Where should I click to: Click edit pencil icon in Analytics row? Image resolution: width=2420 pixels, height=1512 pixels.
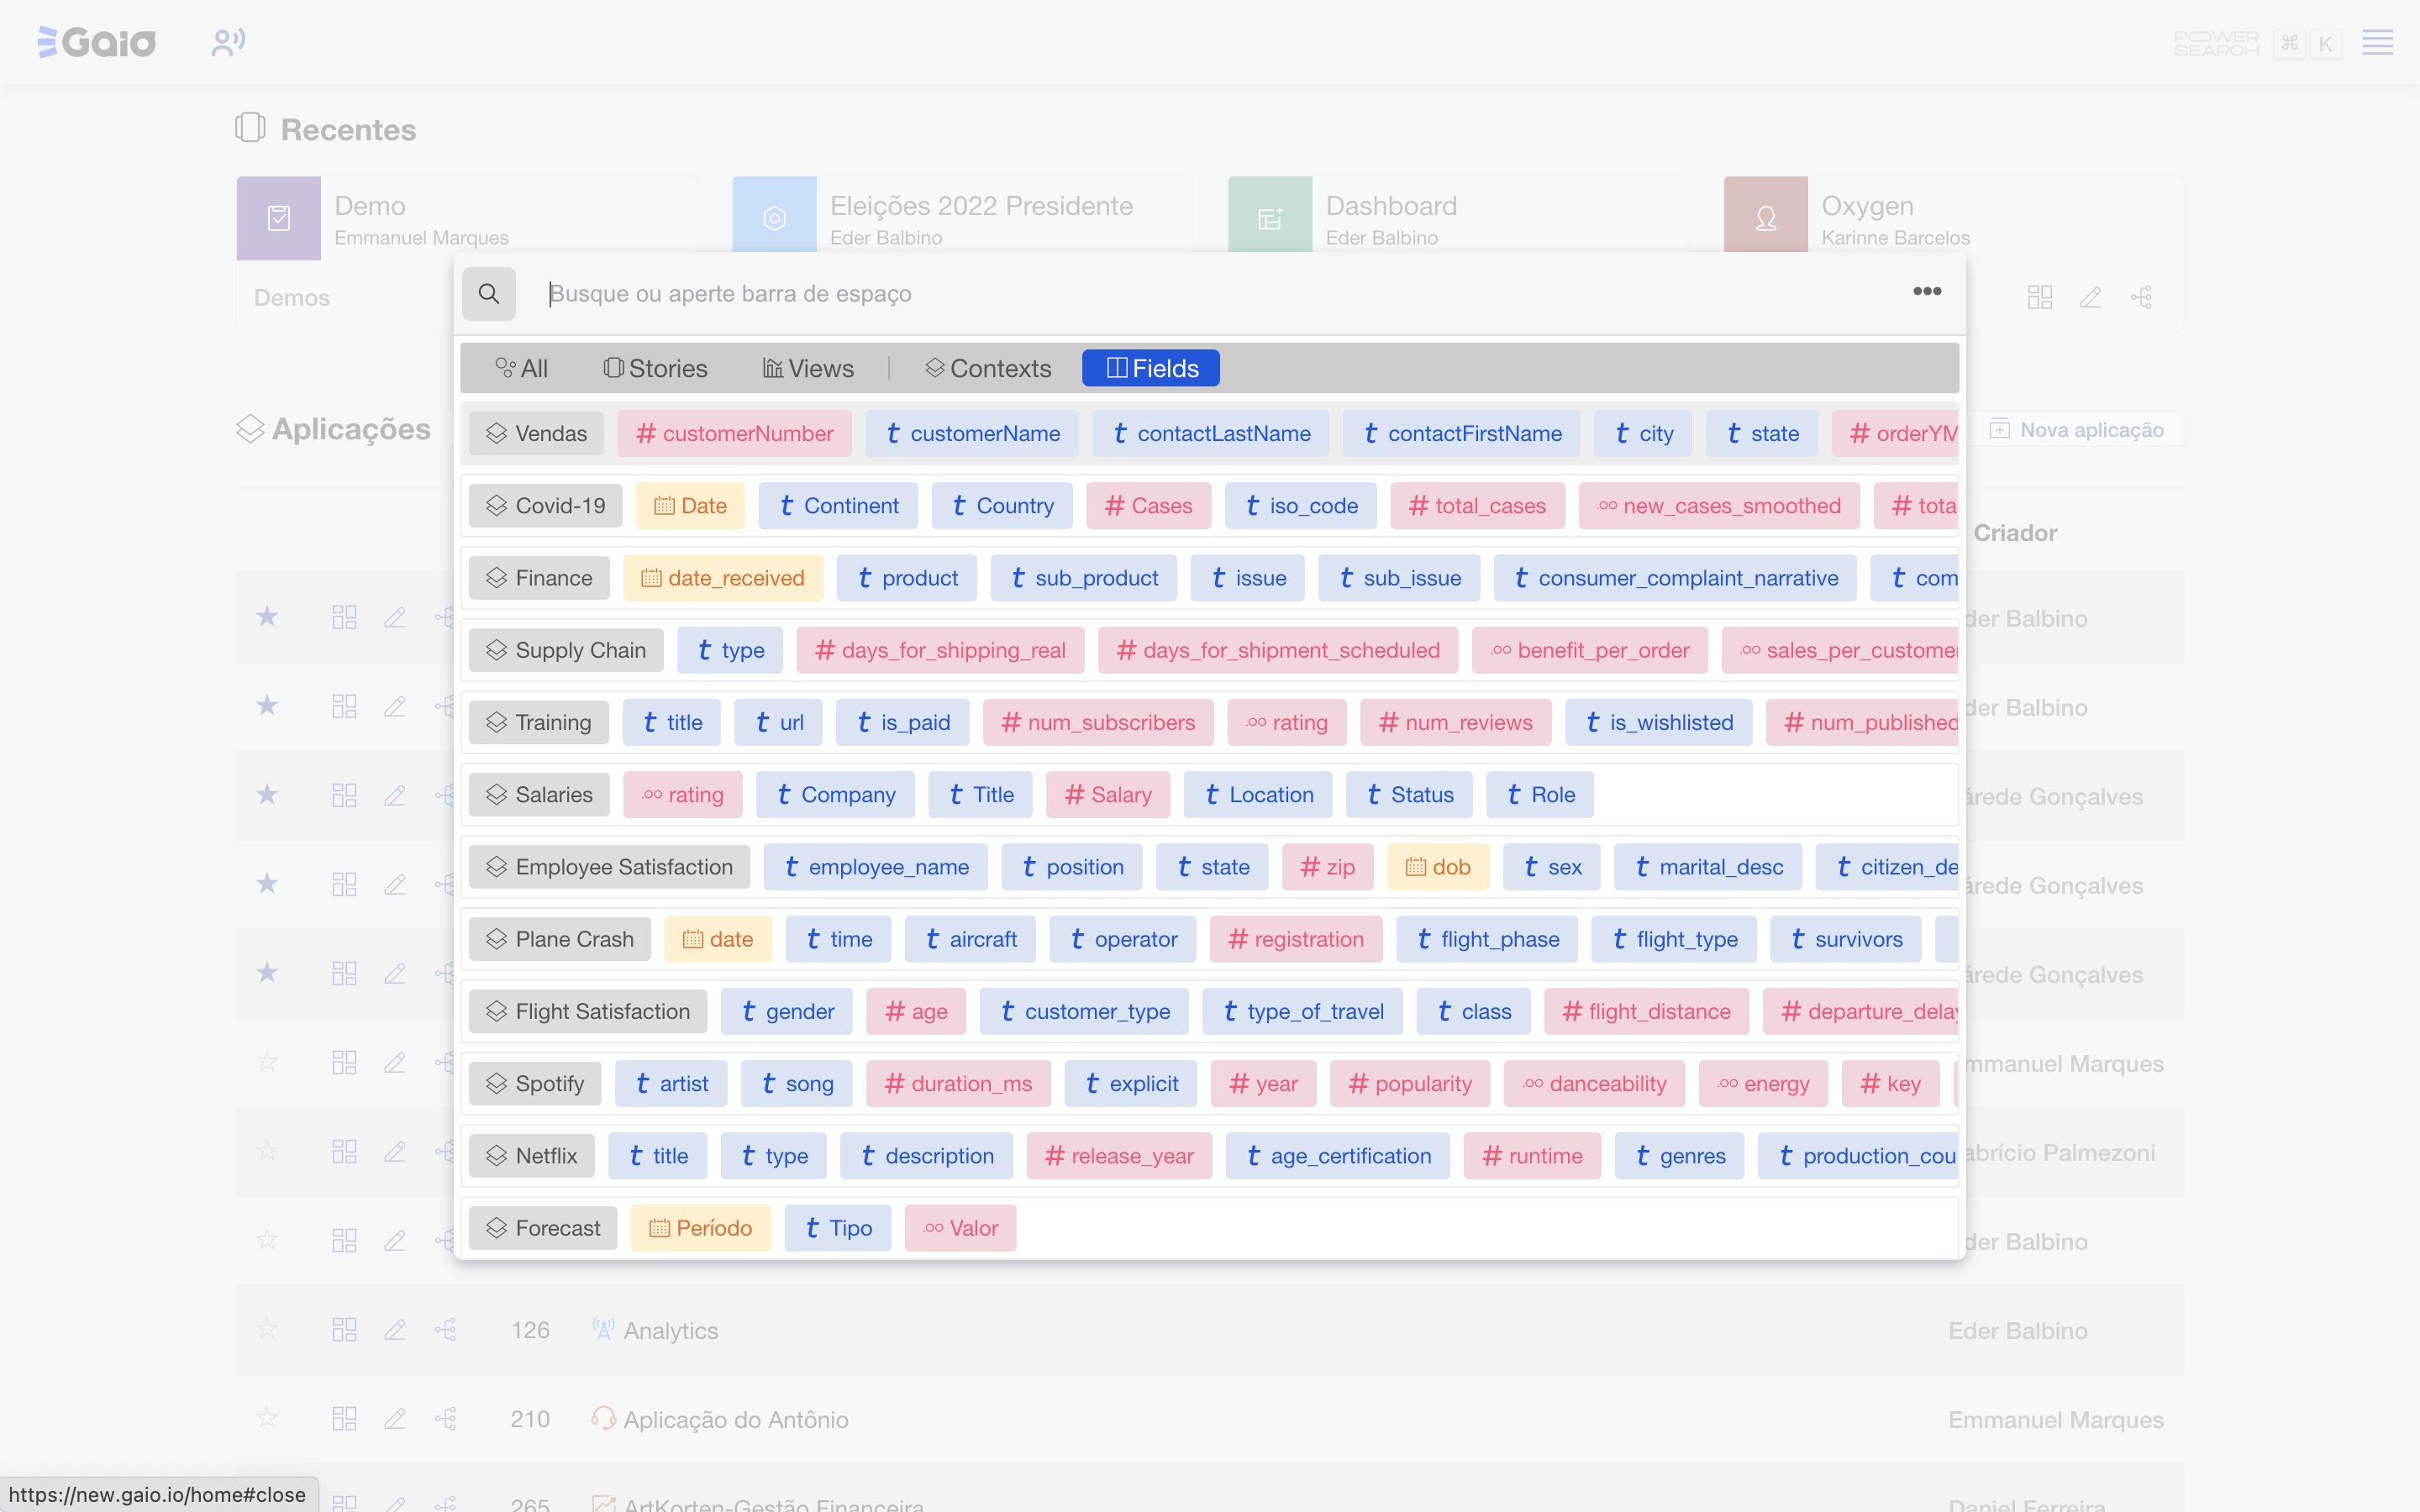[395, 1329]
